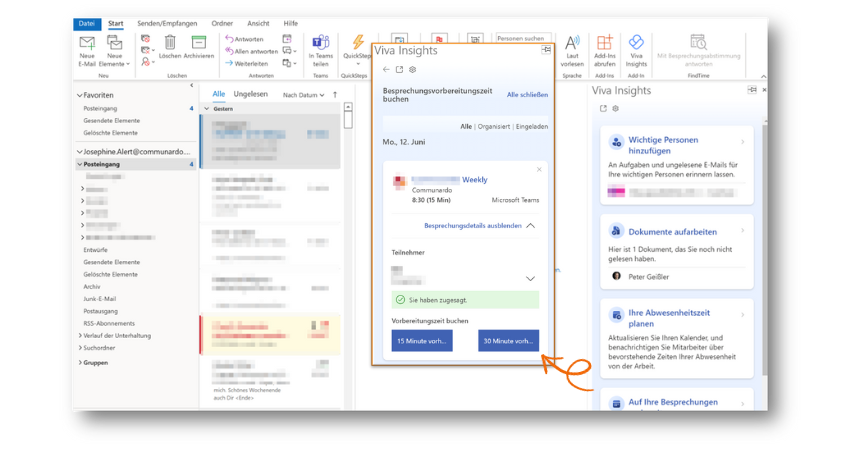Open the Entwürfe folder
The height and width of the screenshot is (450, 850).
coord(95,250)
